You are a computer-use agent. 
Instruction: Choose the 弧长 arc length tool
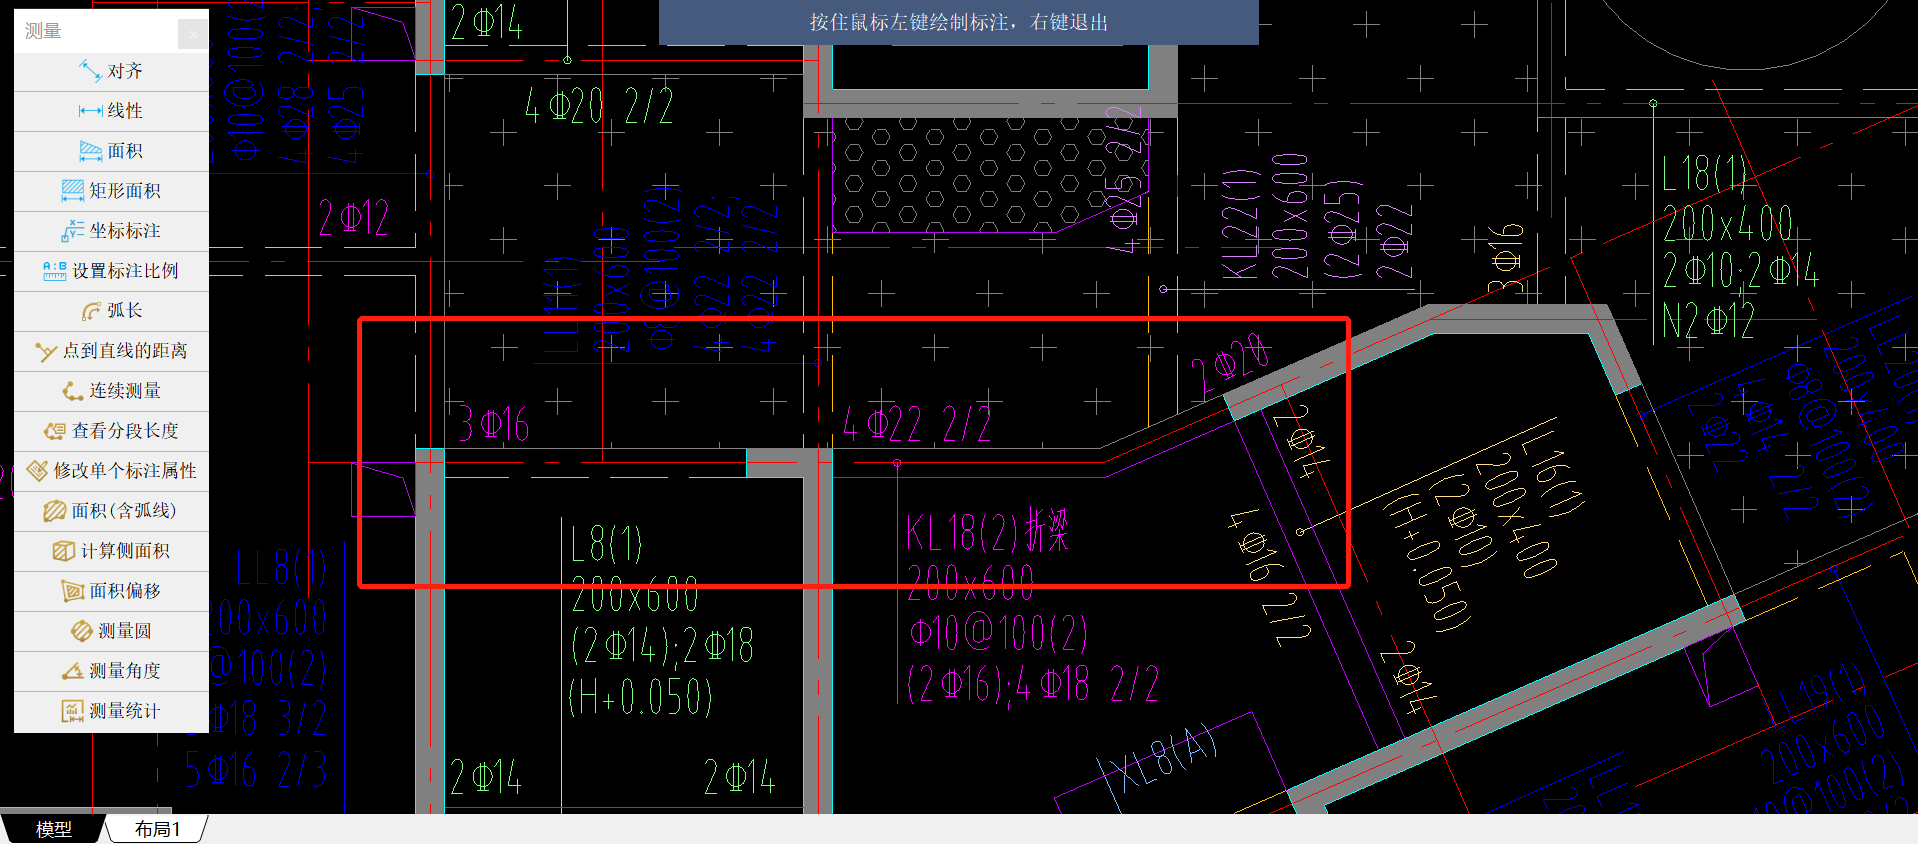111,311
